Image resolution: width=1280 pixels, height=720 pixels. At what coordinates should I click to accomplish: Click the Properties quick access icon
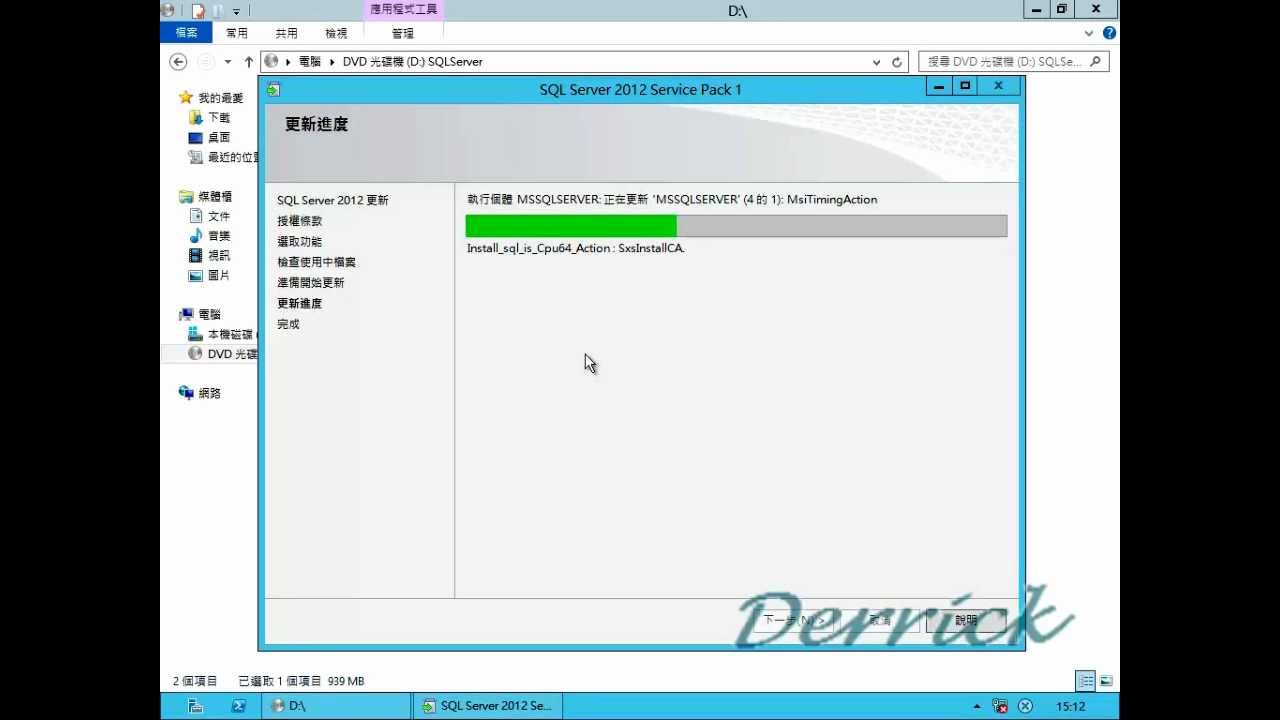[198, 11]
